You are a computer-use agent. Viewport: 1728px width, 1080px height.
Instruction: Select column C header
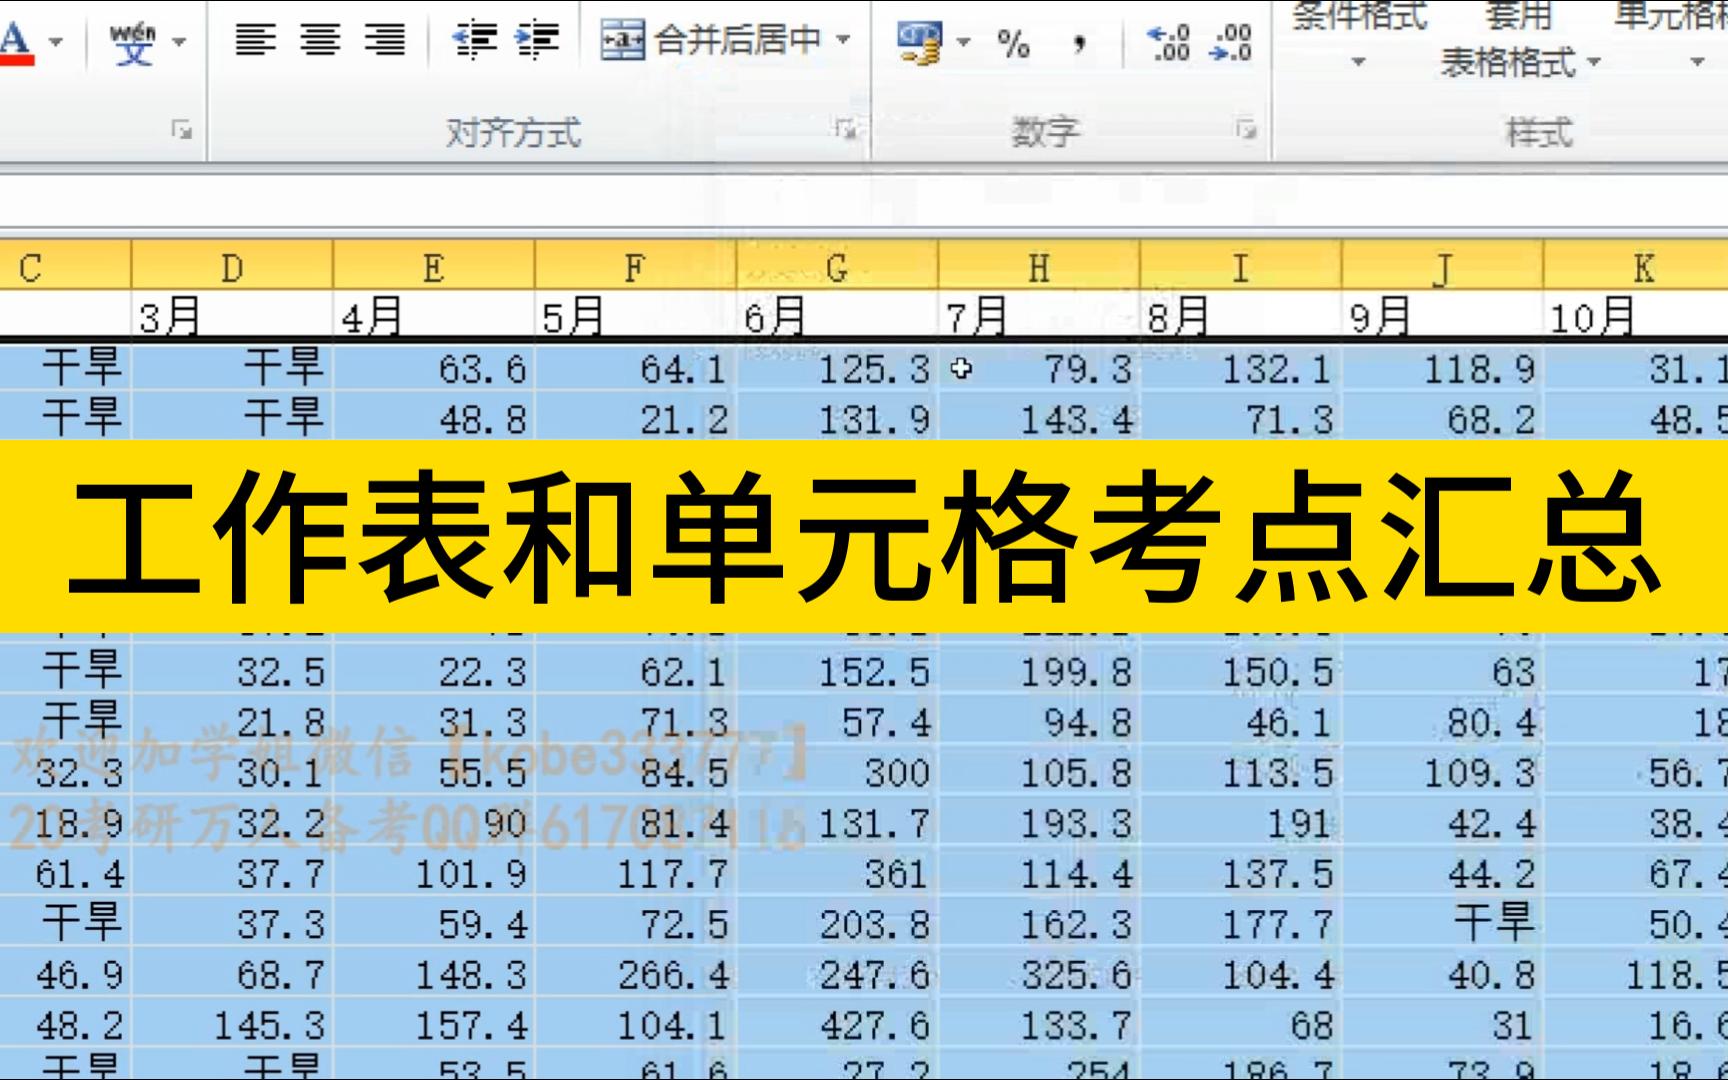click(x=65, y=268)
